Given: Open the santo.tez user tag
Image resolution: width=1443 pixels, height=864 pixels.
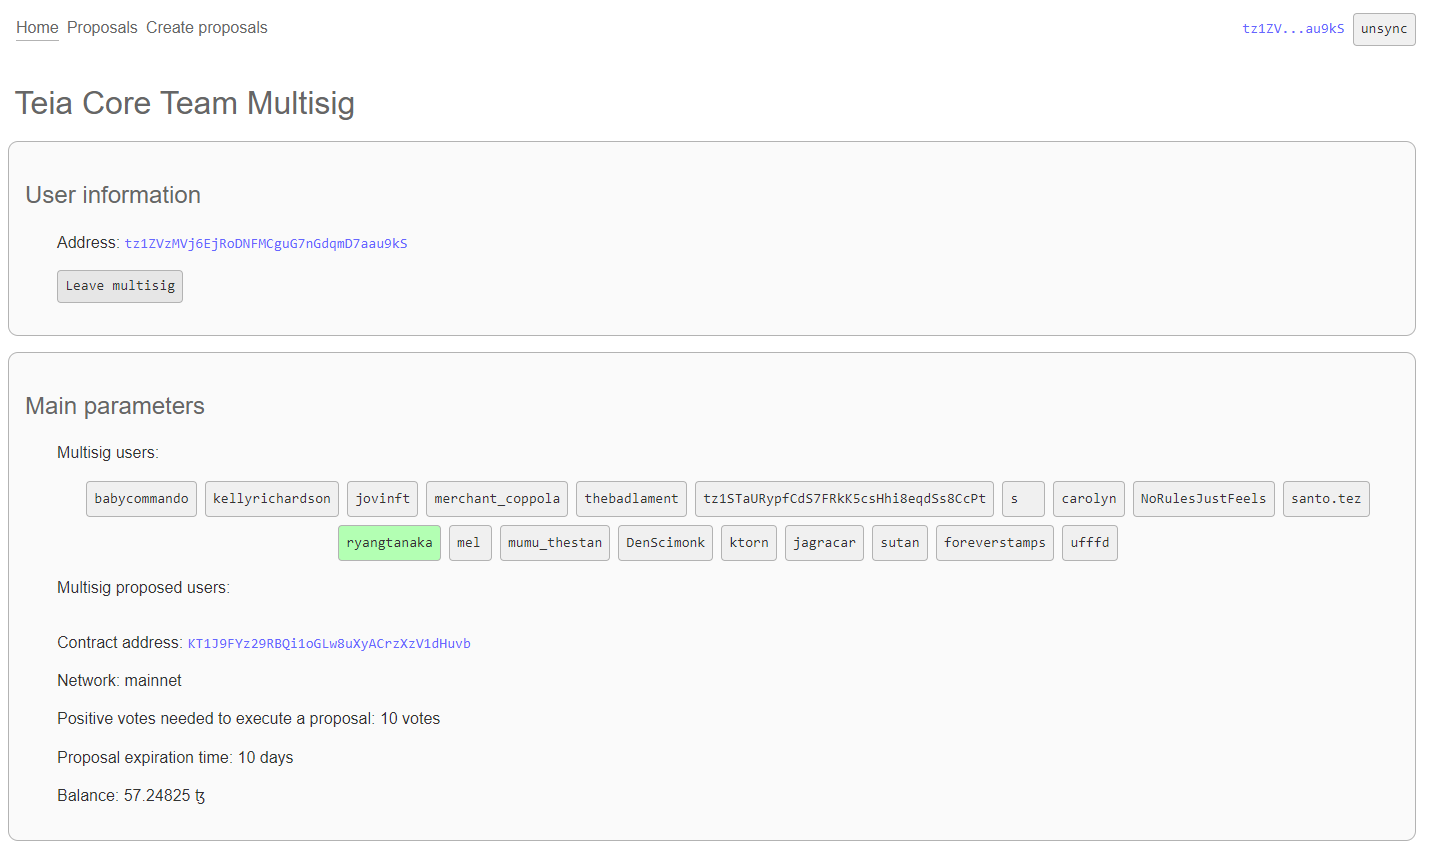Looking at the screenshot, I should tap(1326, 499).
